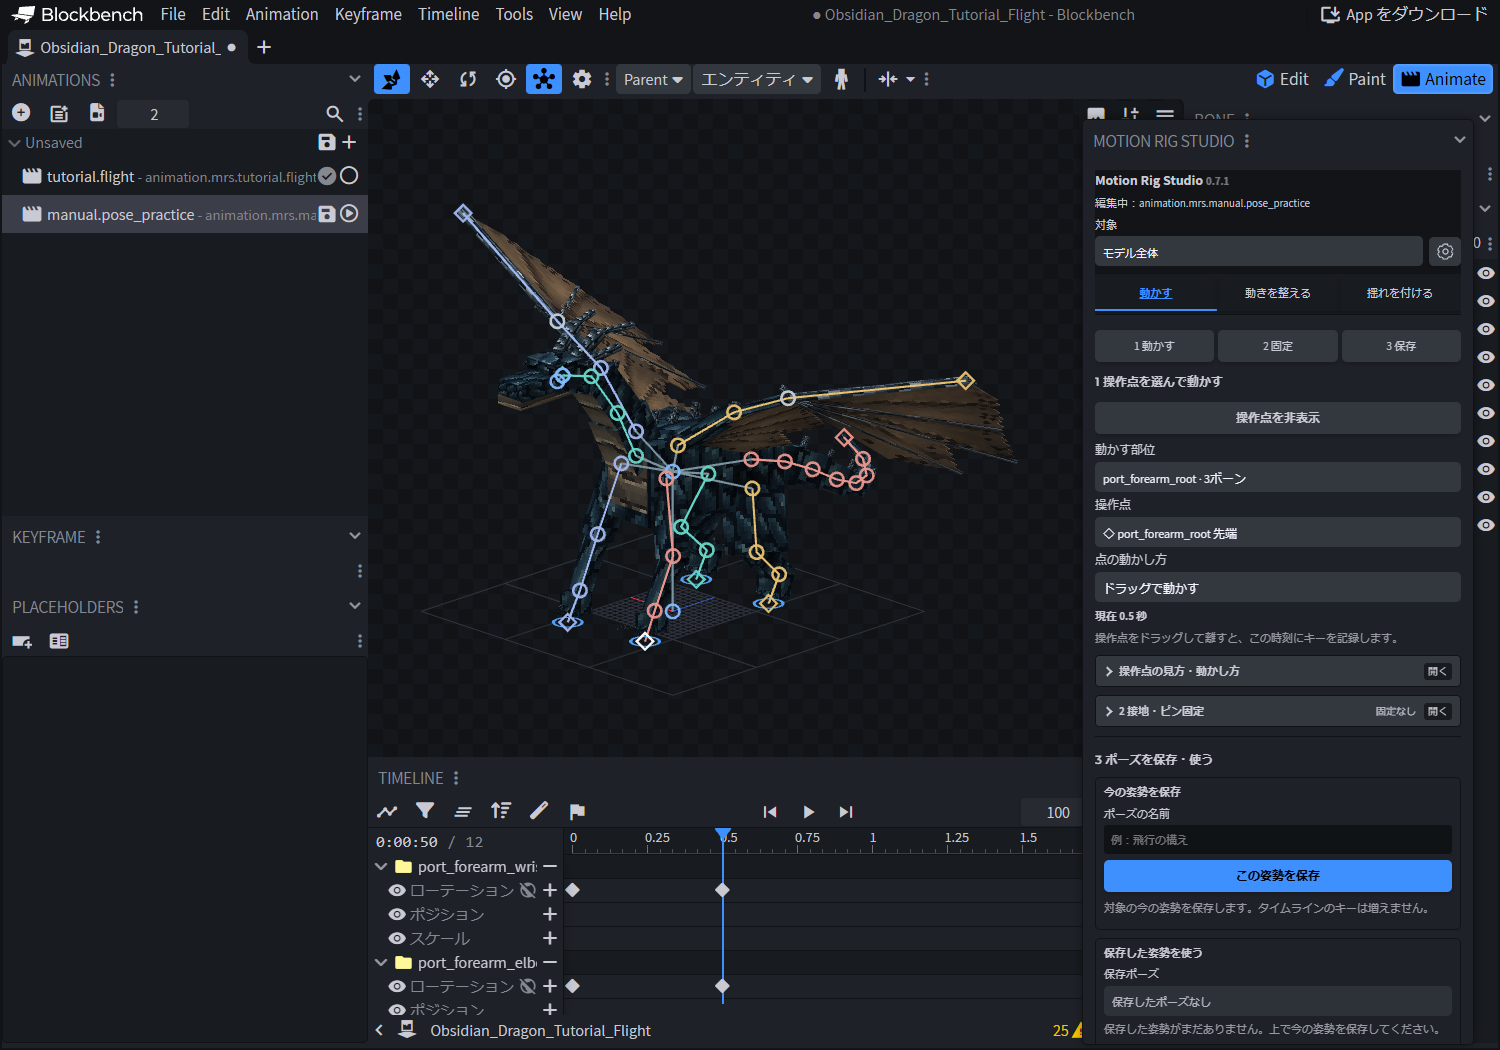Click the timeline filter funnel icon
The height and width of the screenshot is (1050, 1500).
point(425,811)
